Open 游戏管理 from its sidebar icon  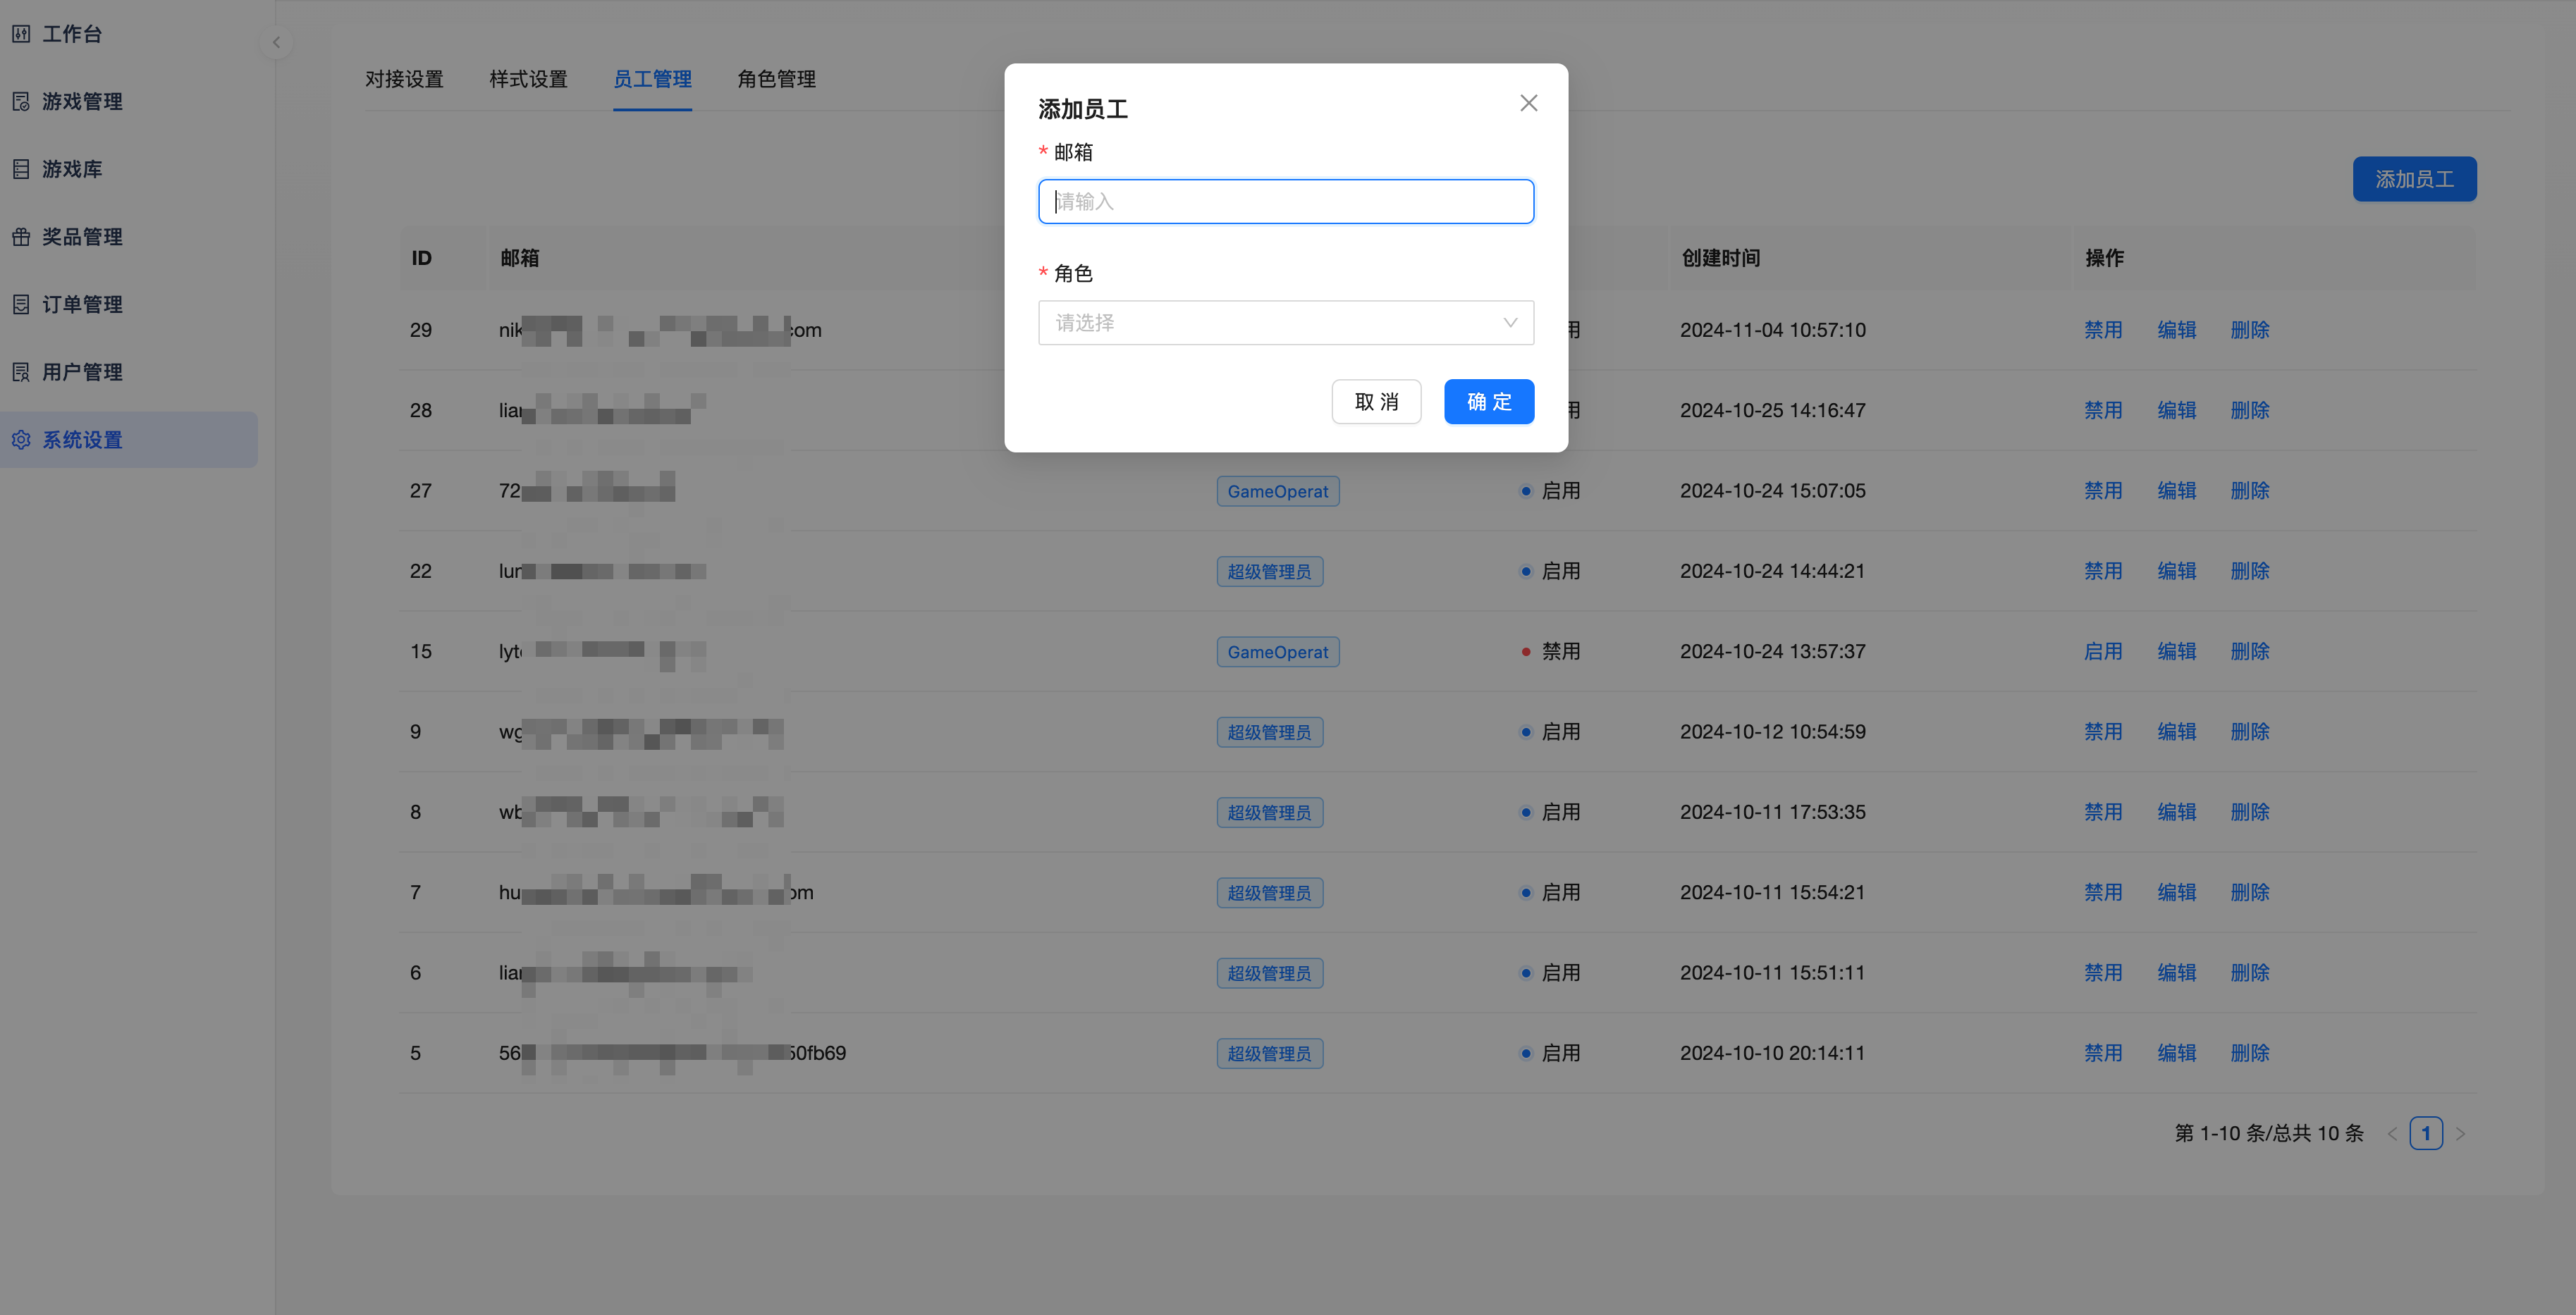(x=21, y=102)
